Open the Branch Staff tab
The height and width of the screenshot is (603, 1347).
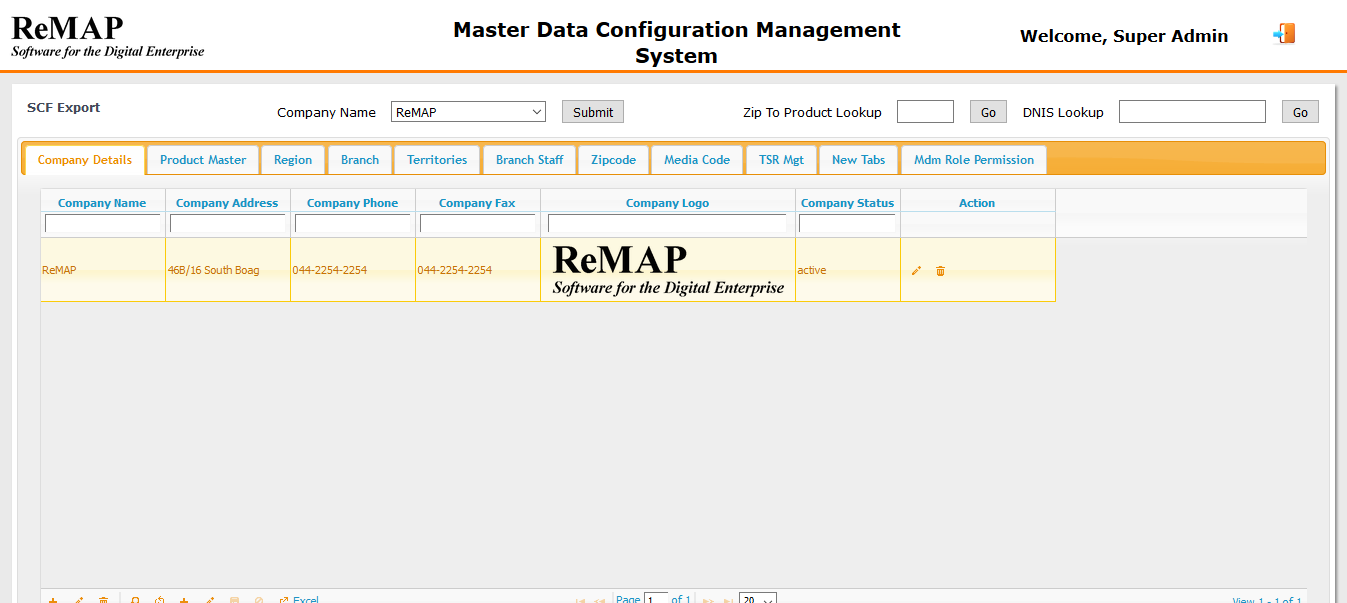coord(529,160)
